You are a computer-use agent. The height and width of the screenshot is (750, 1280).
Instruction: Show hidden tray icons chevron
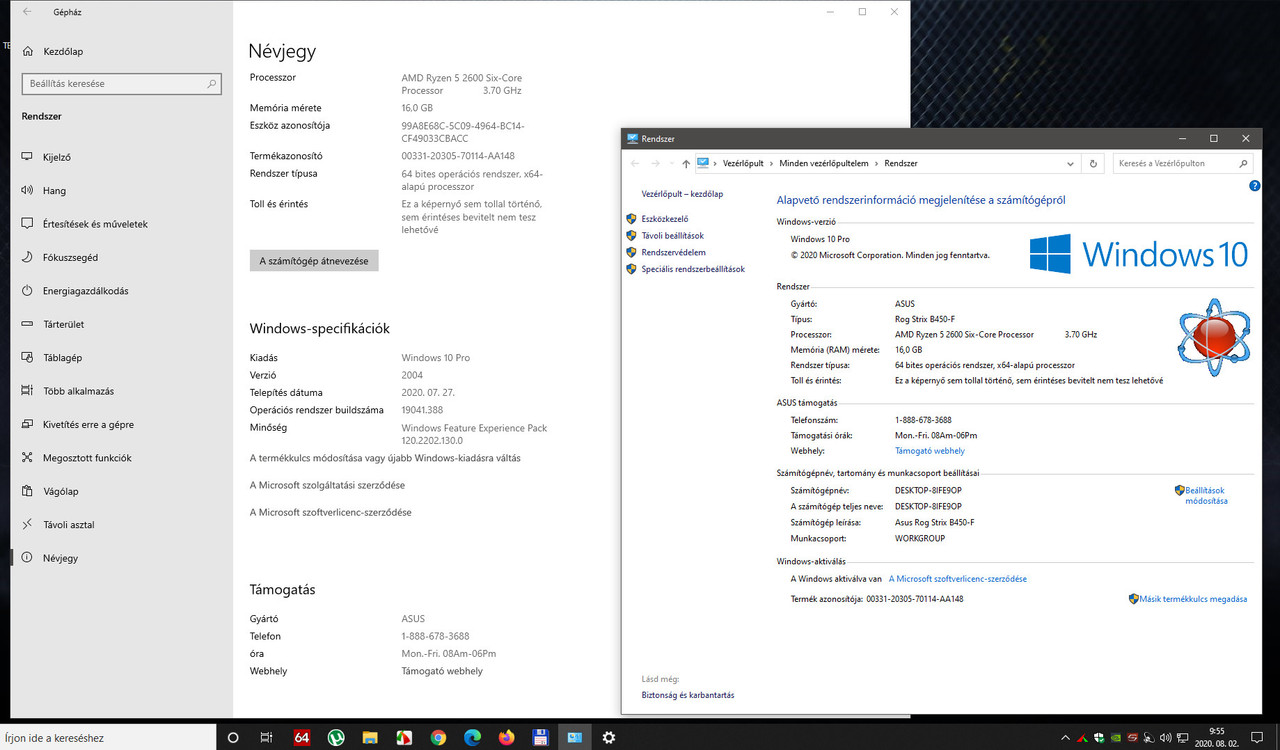[1065, 738]
